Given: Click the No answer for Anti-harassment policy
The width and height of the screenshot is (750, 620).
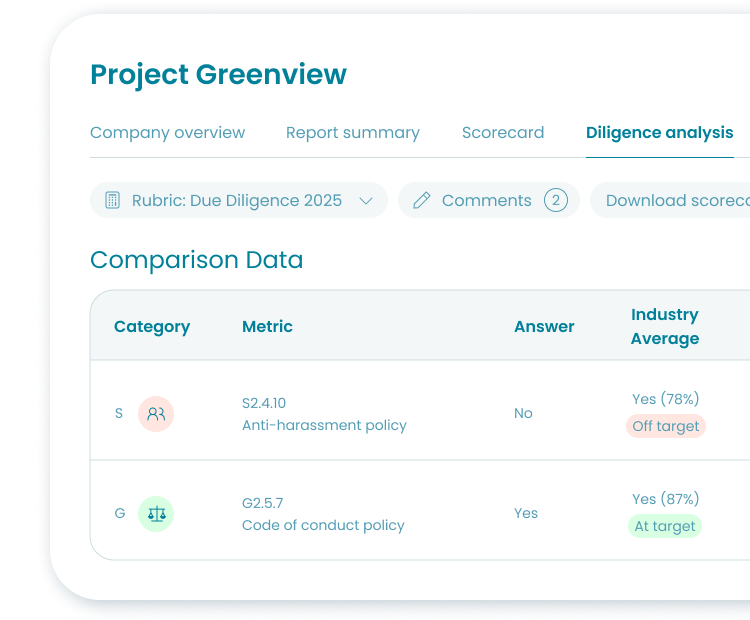Looking at the screenshot, I should point(523,413).
